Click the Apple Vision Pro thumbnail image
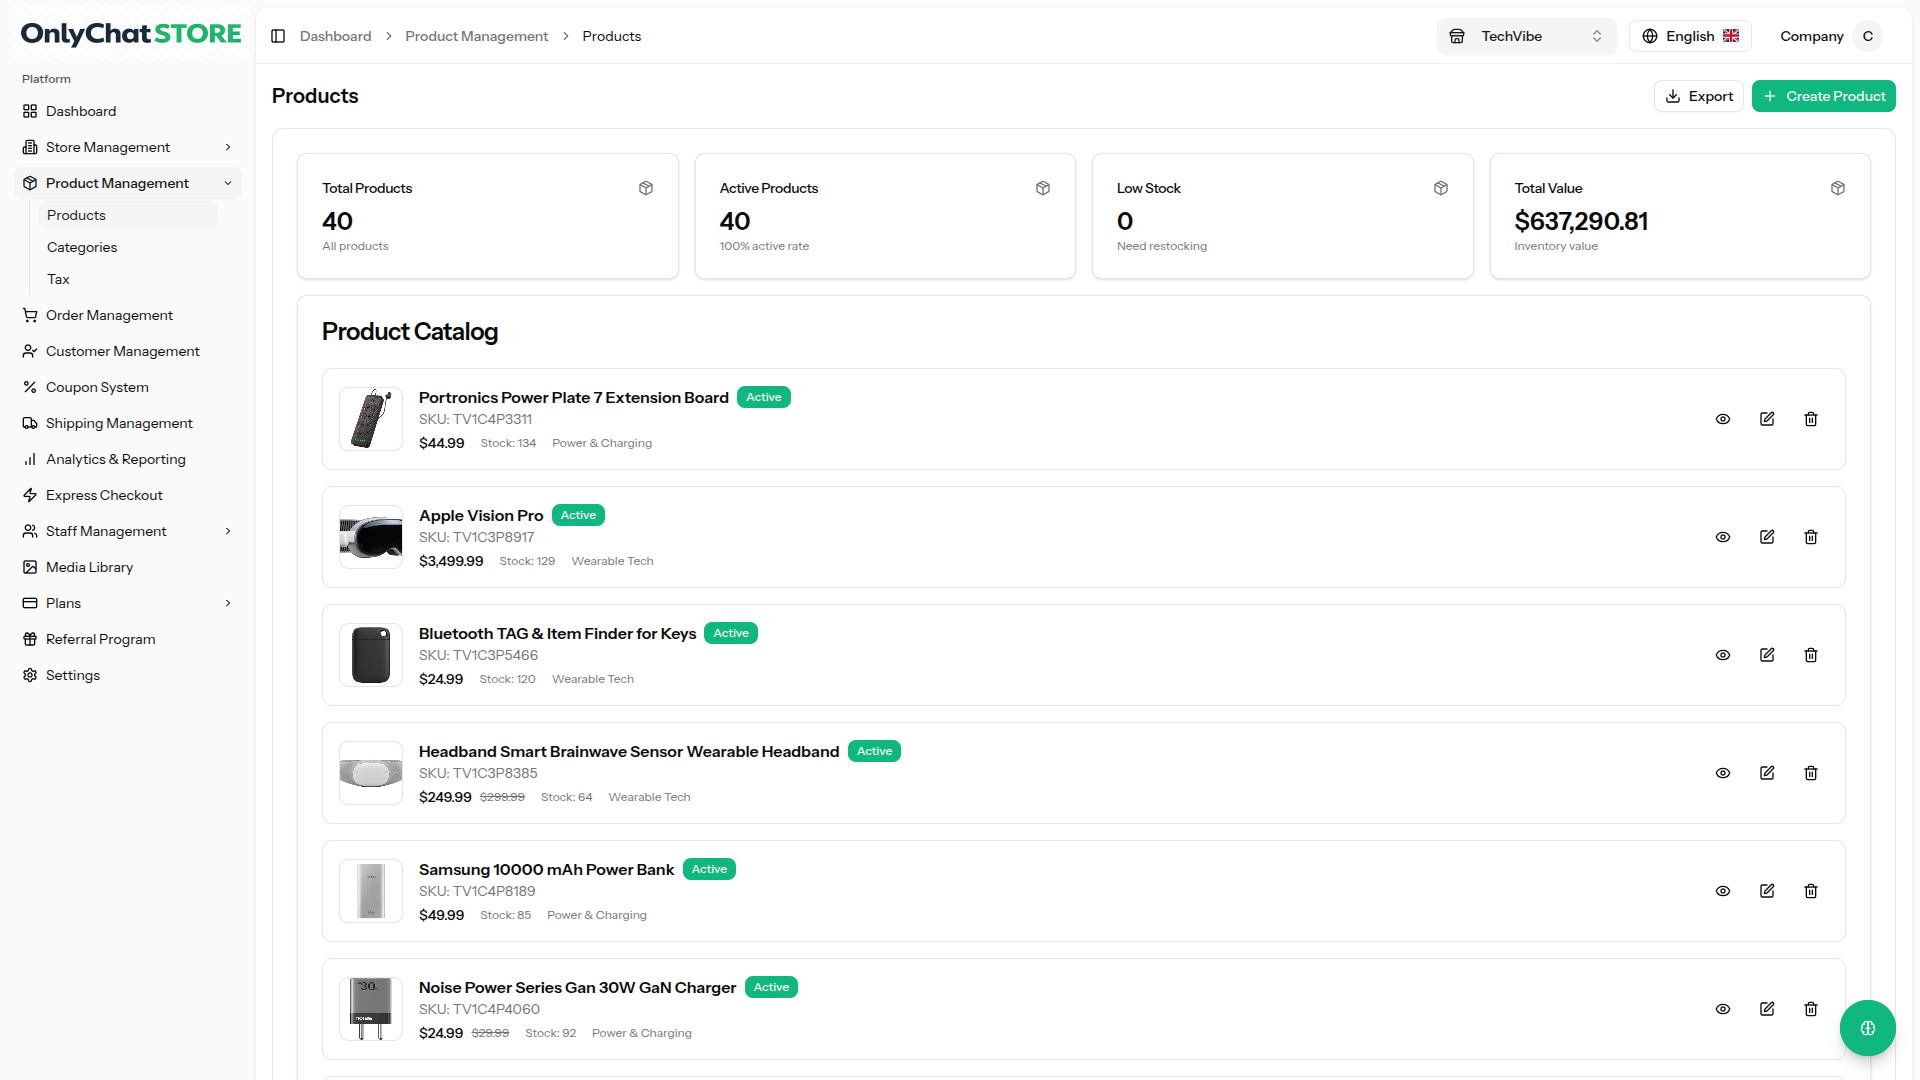This screenshot has height=1080, width=1920. (371, 537)
